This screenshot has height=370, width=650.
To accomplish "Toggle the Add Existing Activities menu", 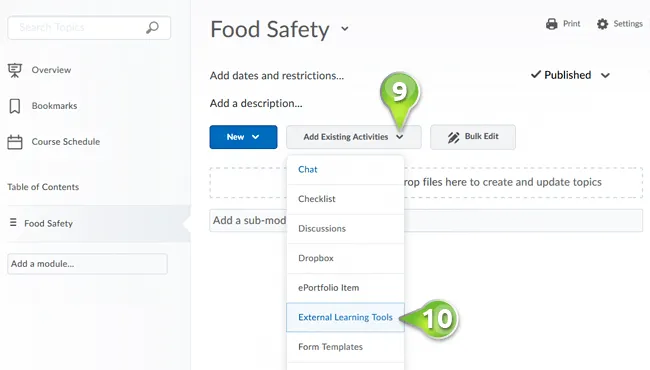I will [354, 137].
